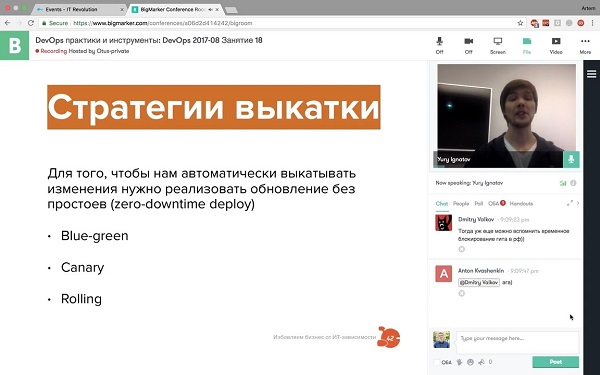Click the Anton Kvashenkin sender name
This screenshot has height=375, width=600.
coord(481,271)
